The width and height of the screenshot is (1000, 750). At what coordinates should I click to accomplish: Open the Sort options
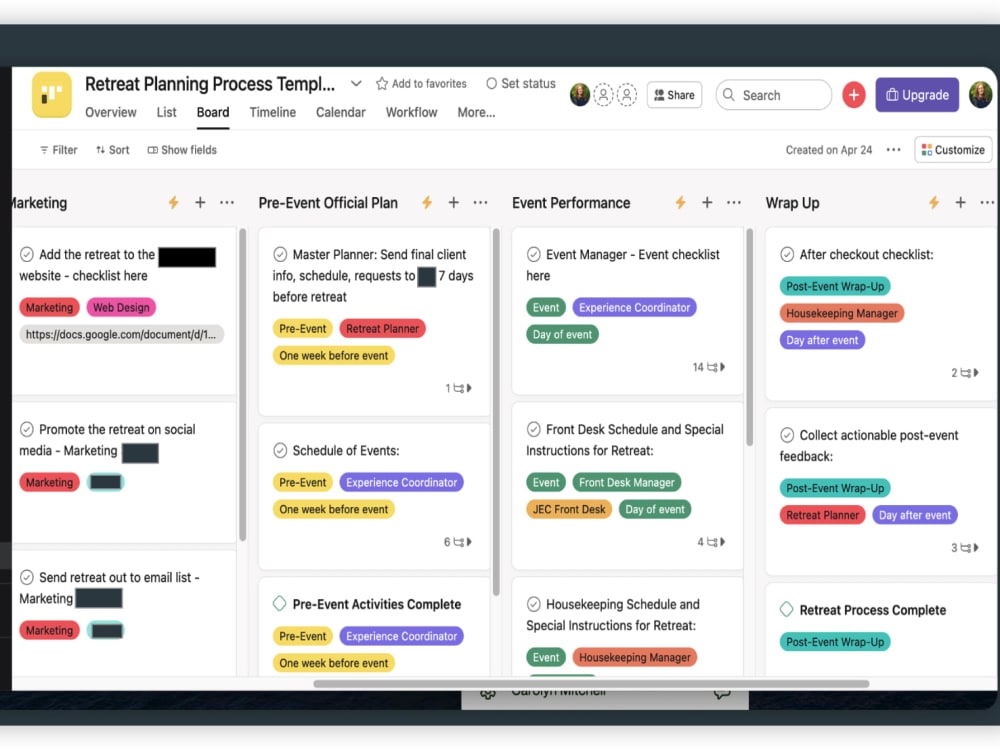112,149
